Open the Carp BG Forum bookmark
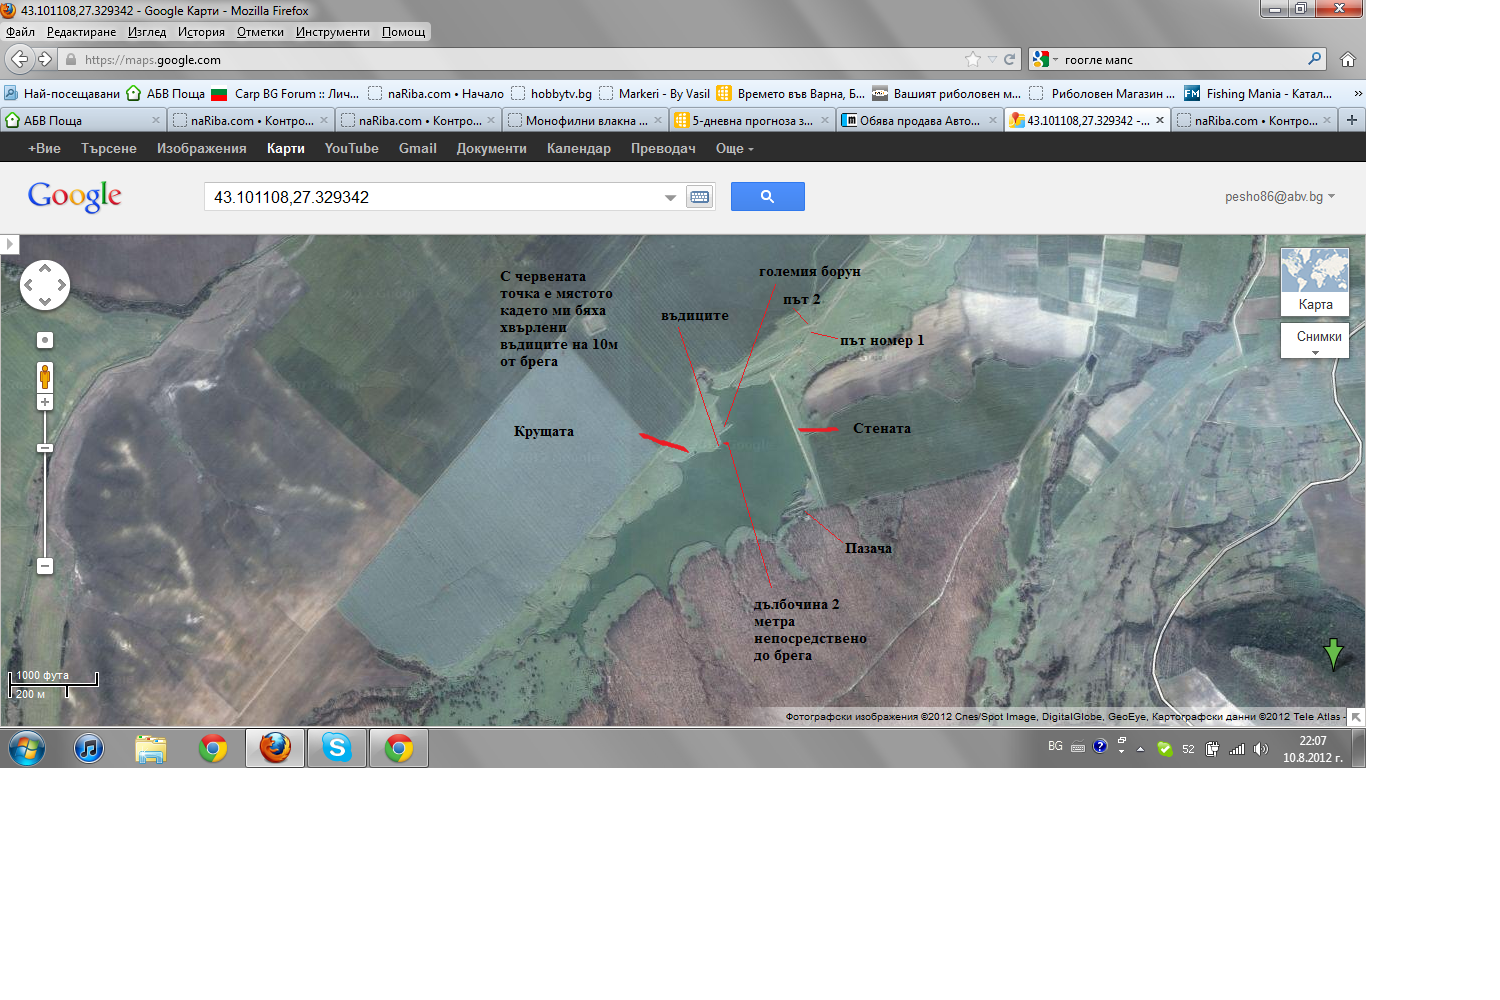1500x1000 pixels. 285,93
